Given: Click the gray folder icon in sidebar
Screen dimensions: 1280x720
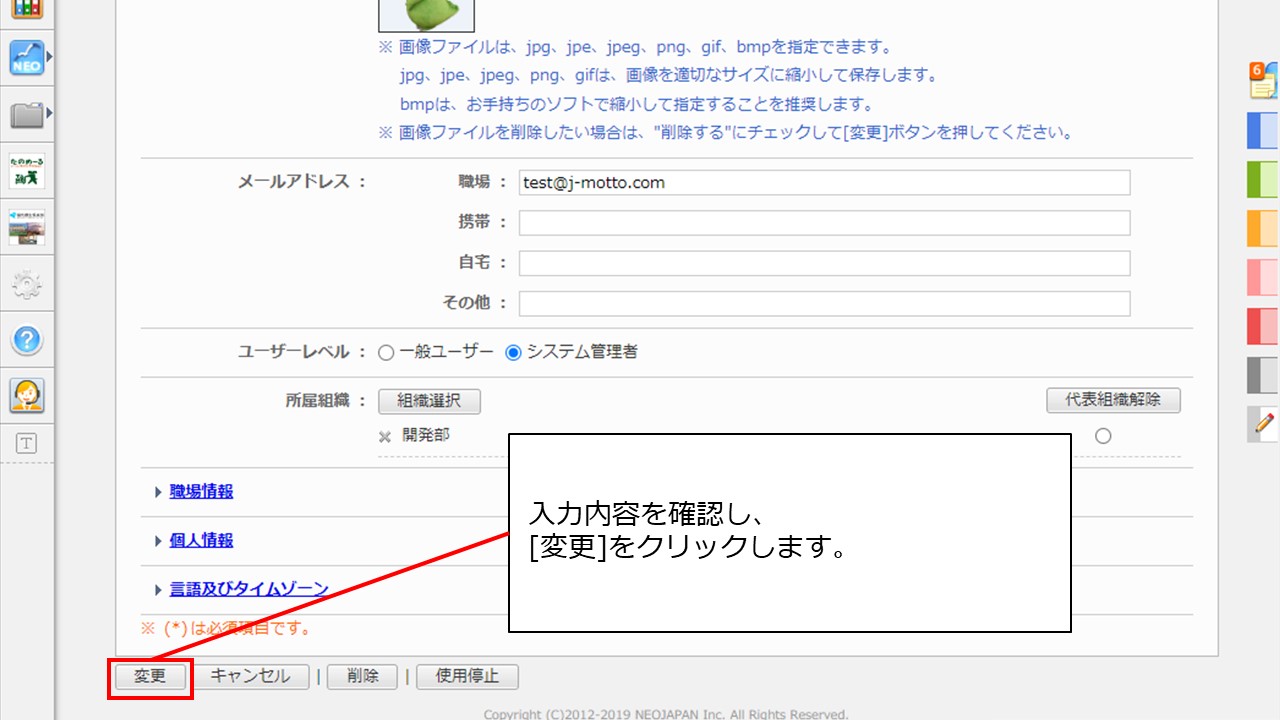Looking at the screenshot, I should 27,115.
